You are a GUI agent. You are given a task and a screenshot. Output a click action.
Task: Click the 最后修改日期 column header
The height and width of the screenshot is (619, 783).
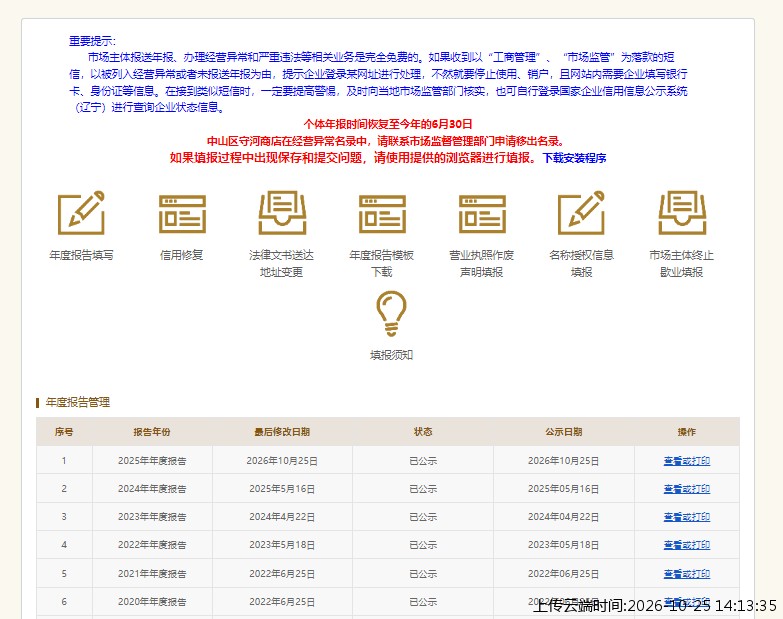pyautogui.click(x=282, y=432)
